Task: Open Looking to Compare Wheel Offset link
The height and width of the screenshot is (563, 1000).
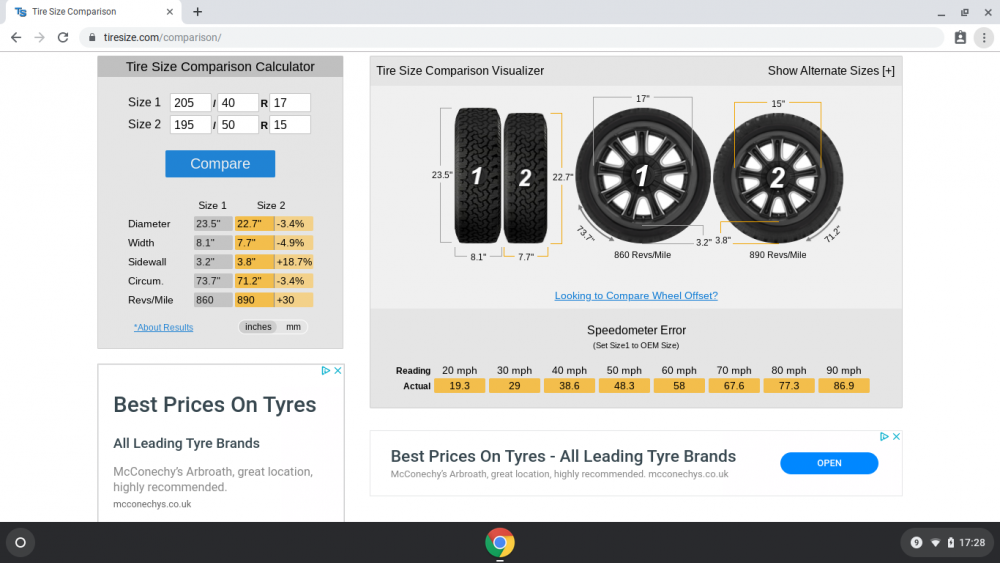Action: click(x=636, y=296)
